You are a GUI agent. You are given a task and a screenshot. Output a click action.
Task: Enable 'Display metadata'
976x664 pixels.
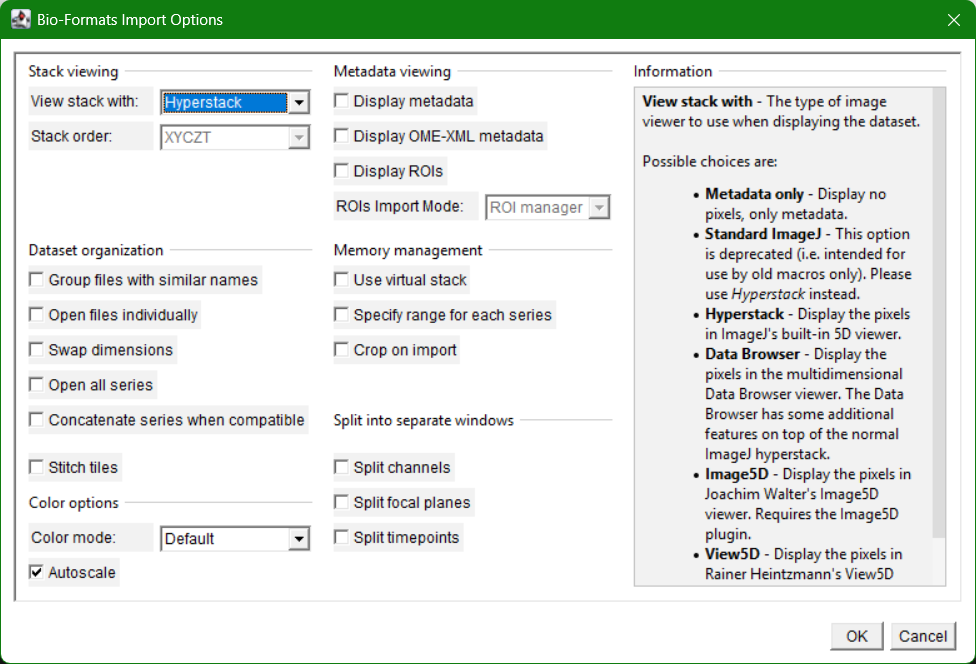(x=340, y=100)
